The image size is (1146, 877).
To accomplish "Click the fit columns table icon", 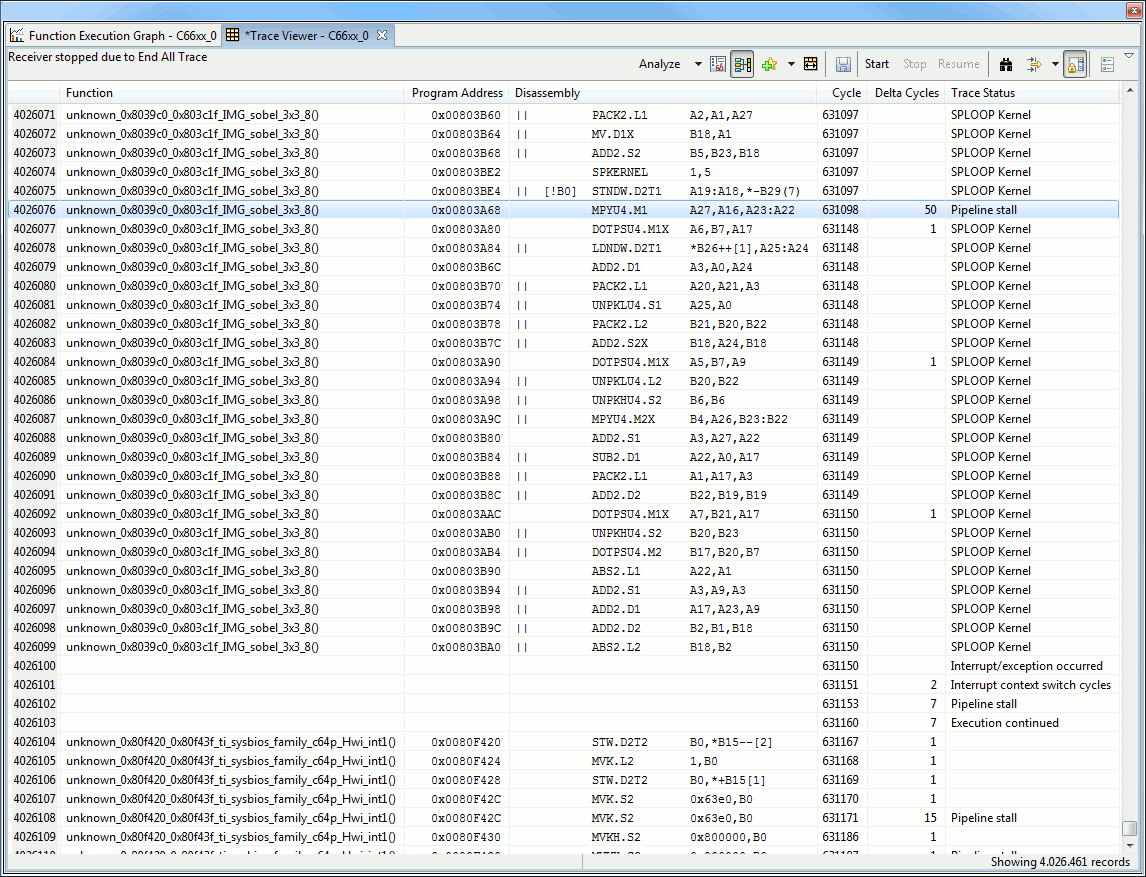I will tap(811, 64).
